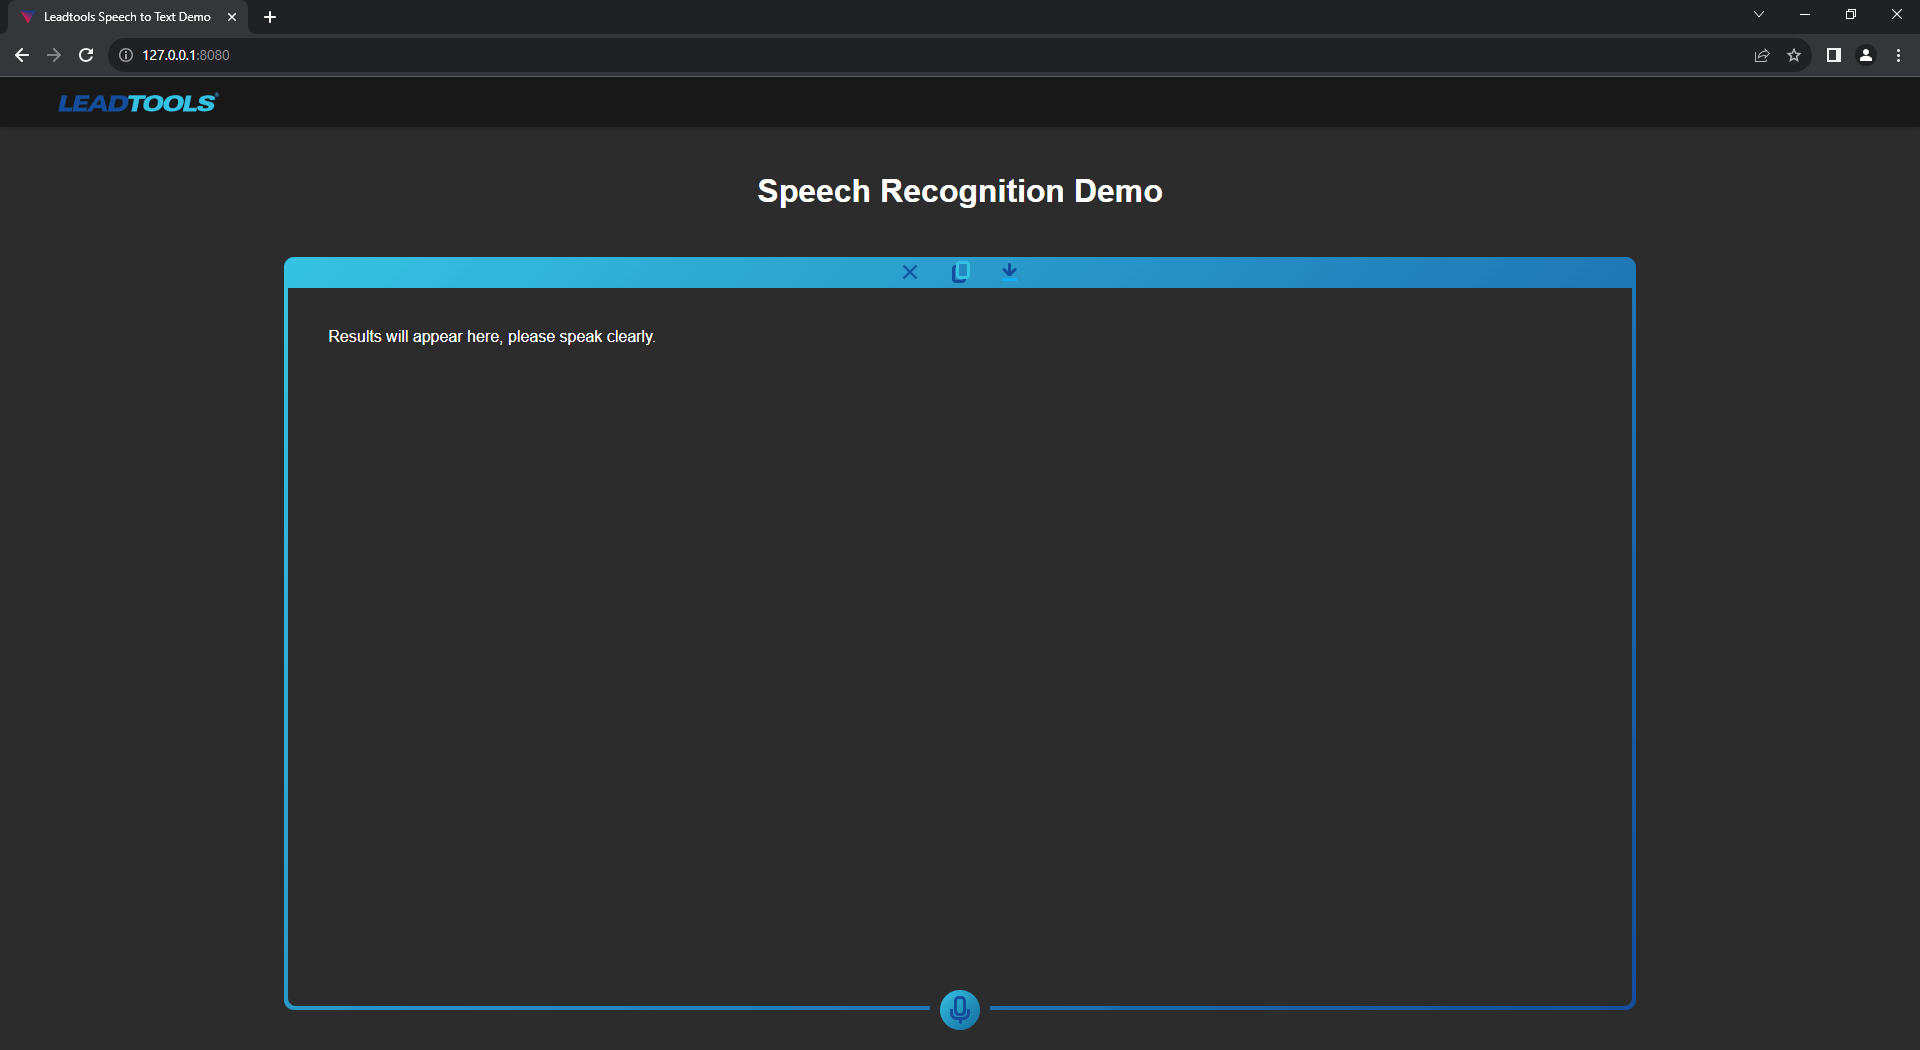Bookmark this page with the star icon
Viewport: 1920px width, 1050px height.
[1794, 55]
